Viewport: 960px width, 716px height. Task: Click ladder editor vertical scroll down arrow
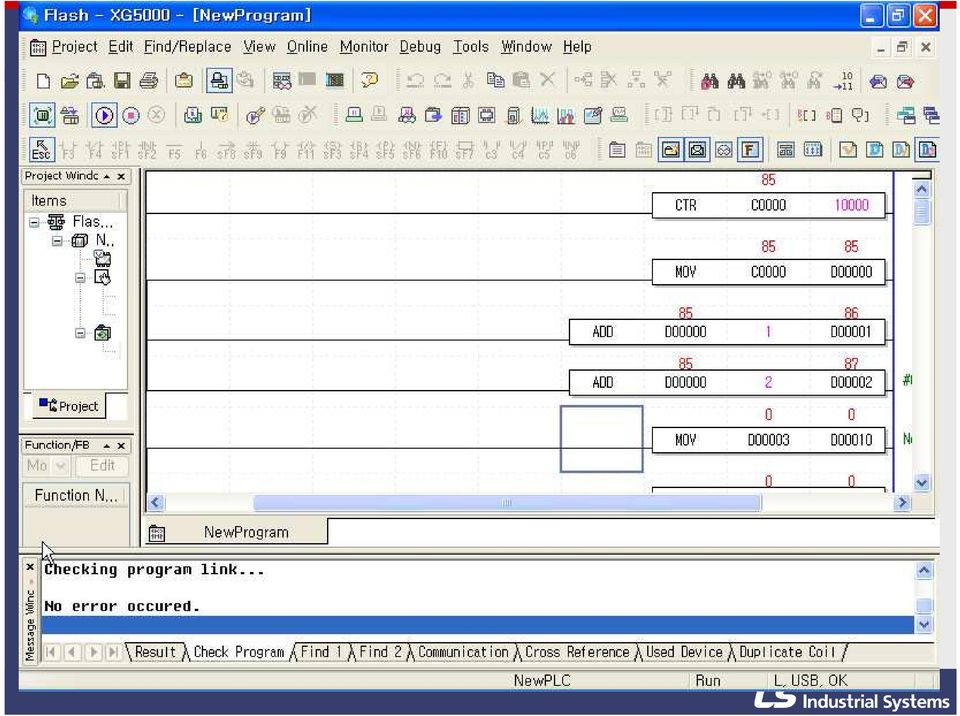pyautogui.click(x=922, y=483)
